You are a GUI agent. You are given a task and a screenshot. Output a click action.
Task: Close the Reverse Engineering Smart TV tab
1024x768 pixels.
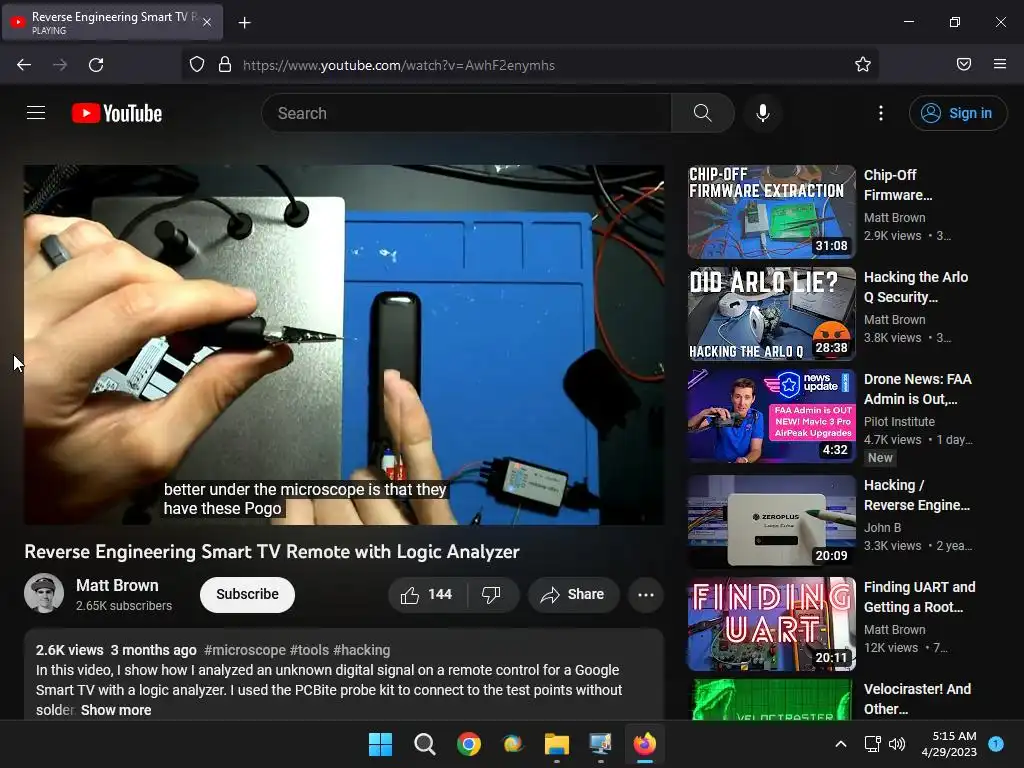(207, 22)
